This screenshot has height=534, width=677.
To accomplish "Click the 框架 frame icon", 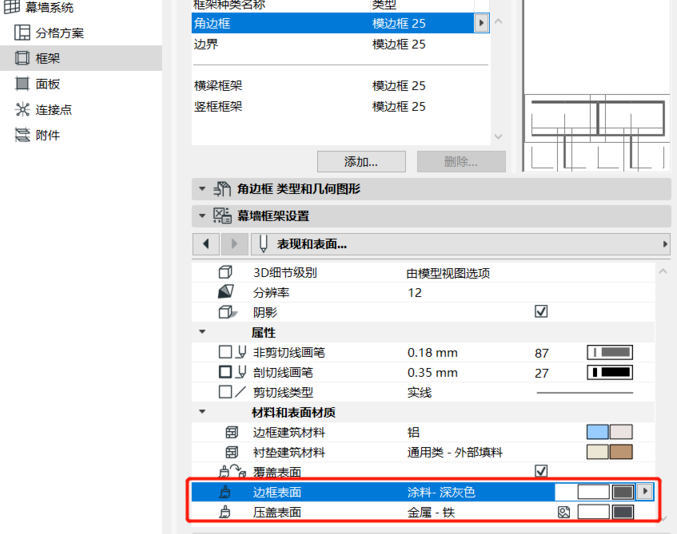I will click(22, 58).
